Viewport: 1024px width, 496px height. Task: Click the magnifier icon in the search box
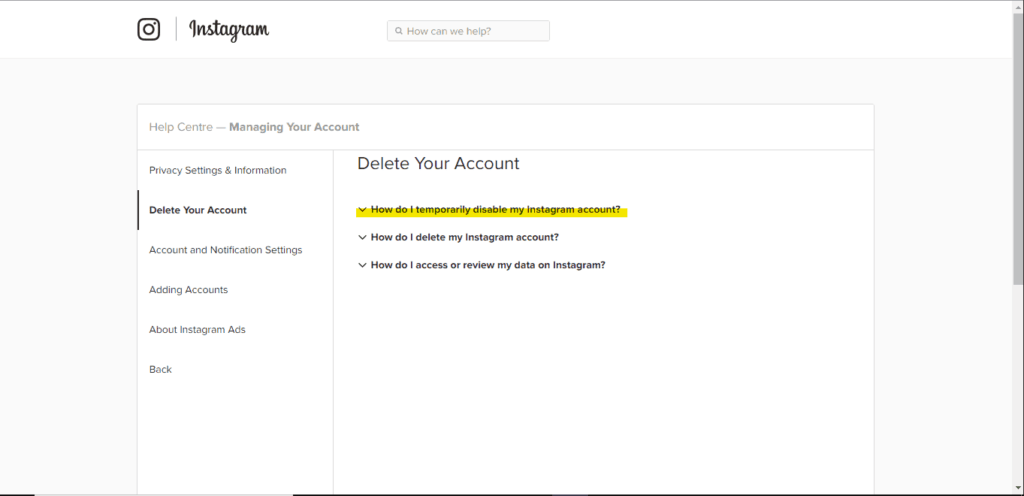(398, 31)
